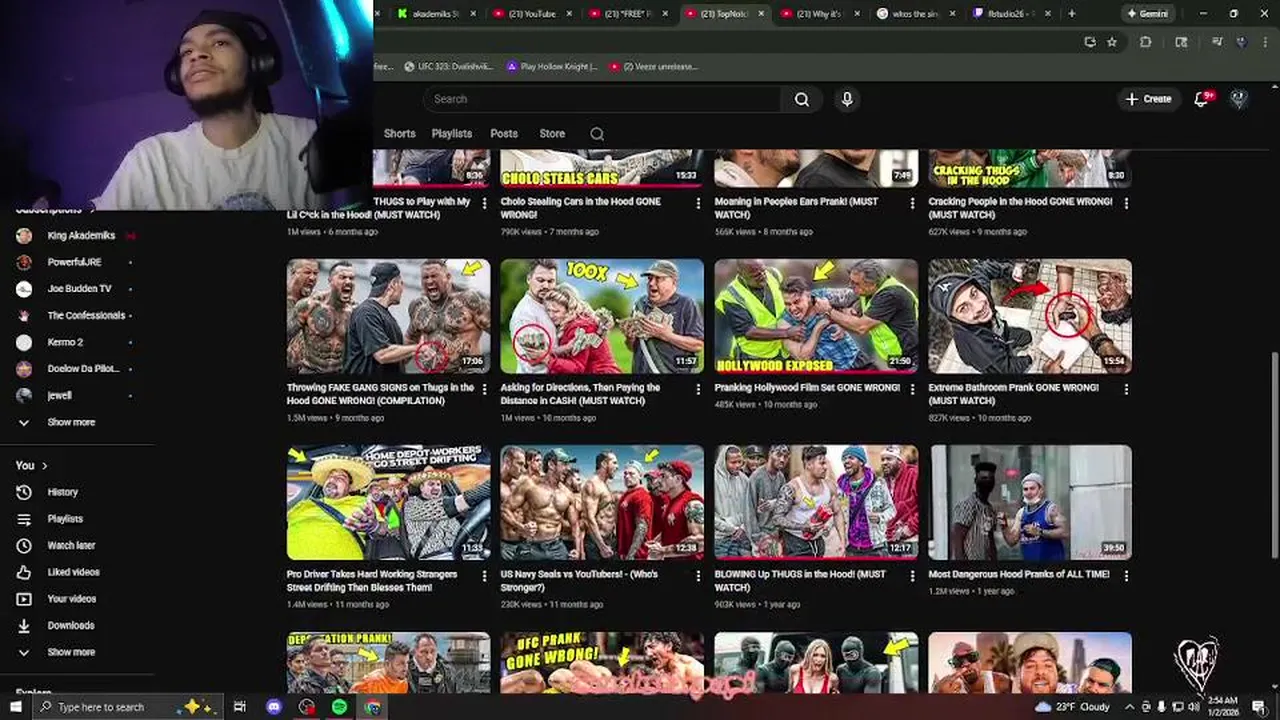1280x720 pixels.
Task: Switch to the Playlists channel tab
Action: click(x=452, y=134)
